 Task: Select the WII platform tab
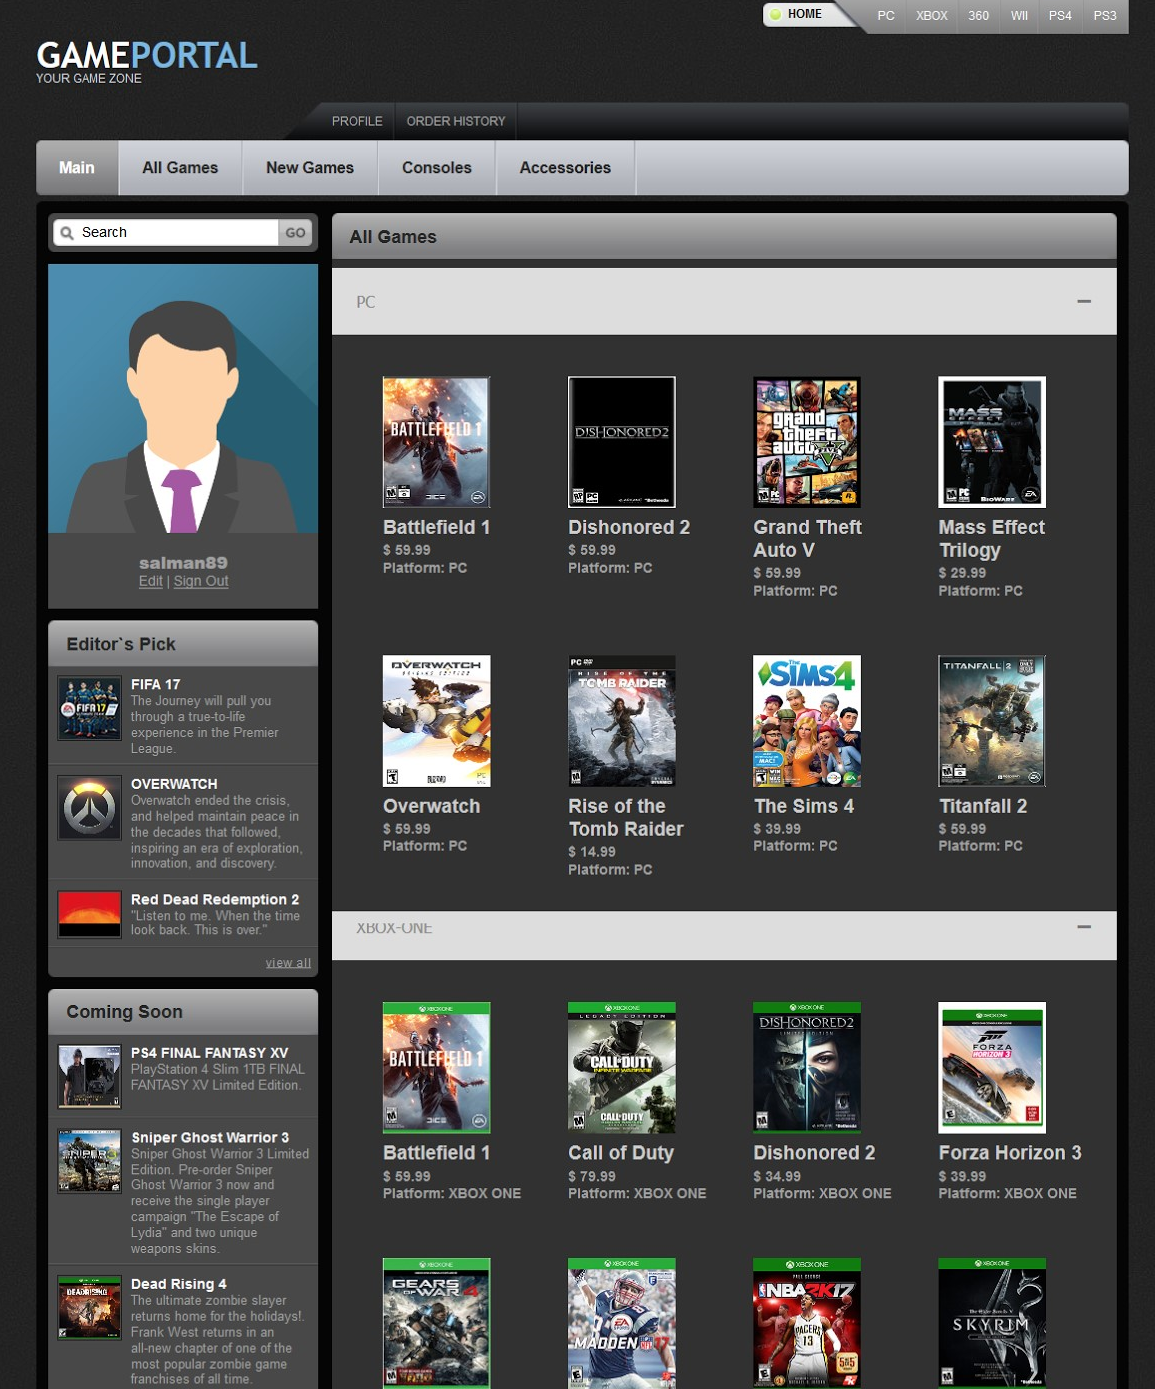[x=1019, y=16]
